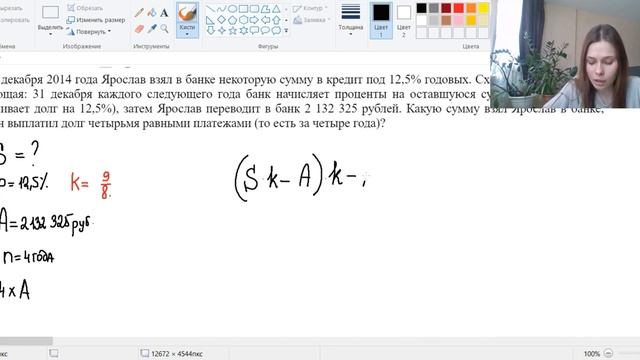Choose the Hexagon shape

pyautogui.click(x=243, y=20)
